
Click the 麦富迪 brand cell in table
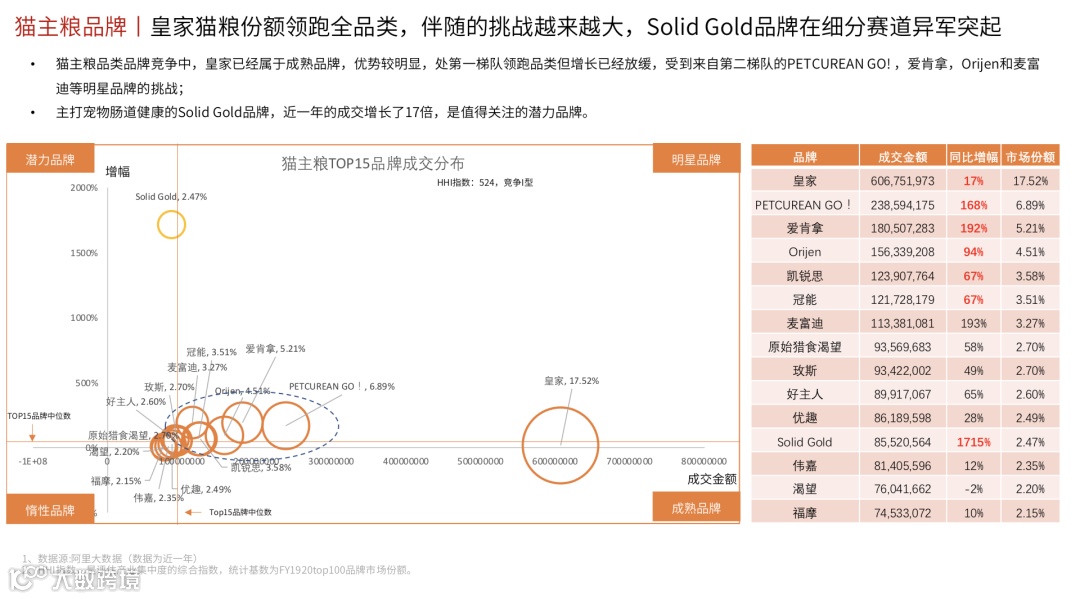point(804,323)
